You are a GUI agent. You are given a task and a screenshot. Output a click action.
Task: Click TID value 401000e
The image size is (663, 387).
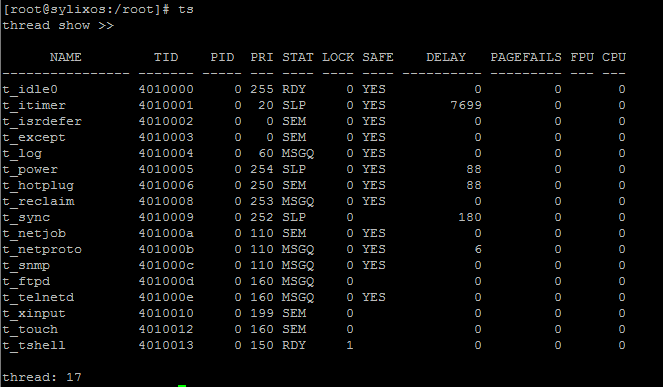(x=166, y=298)
